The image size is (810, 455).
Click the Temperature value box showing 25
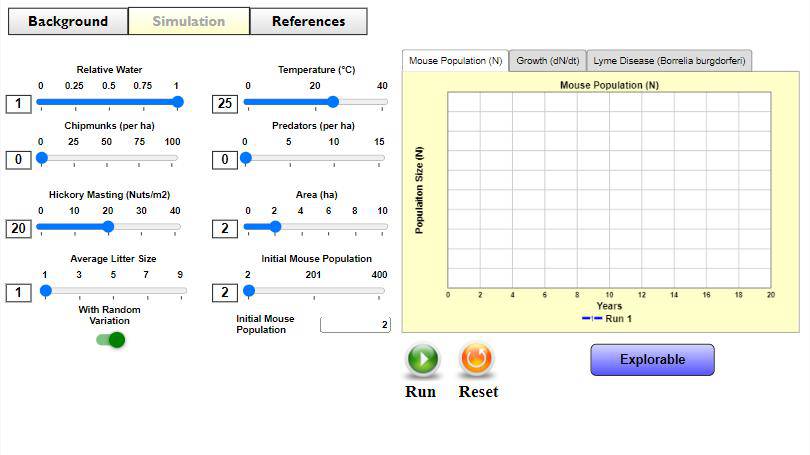(x=224, y=104)
